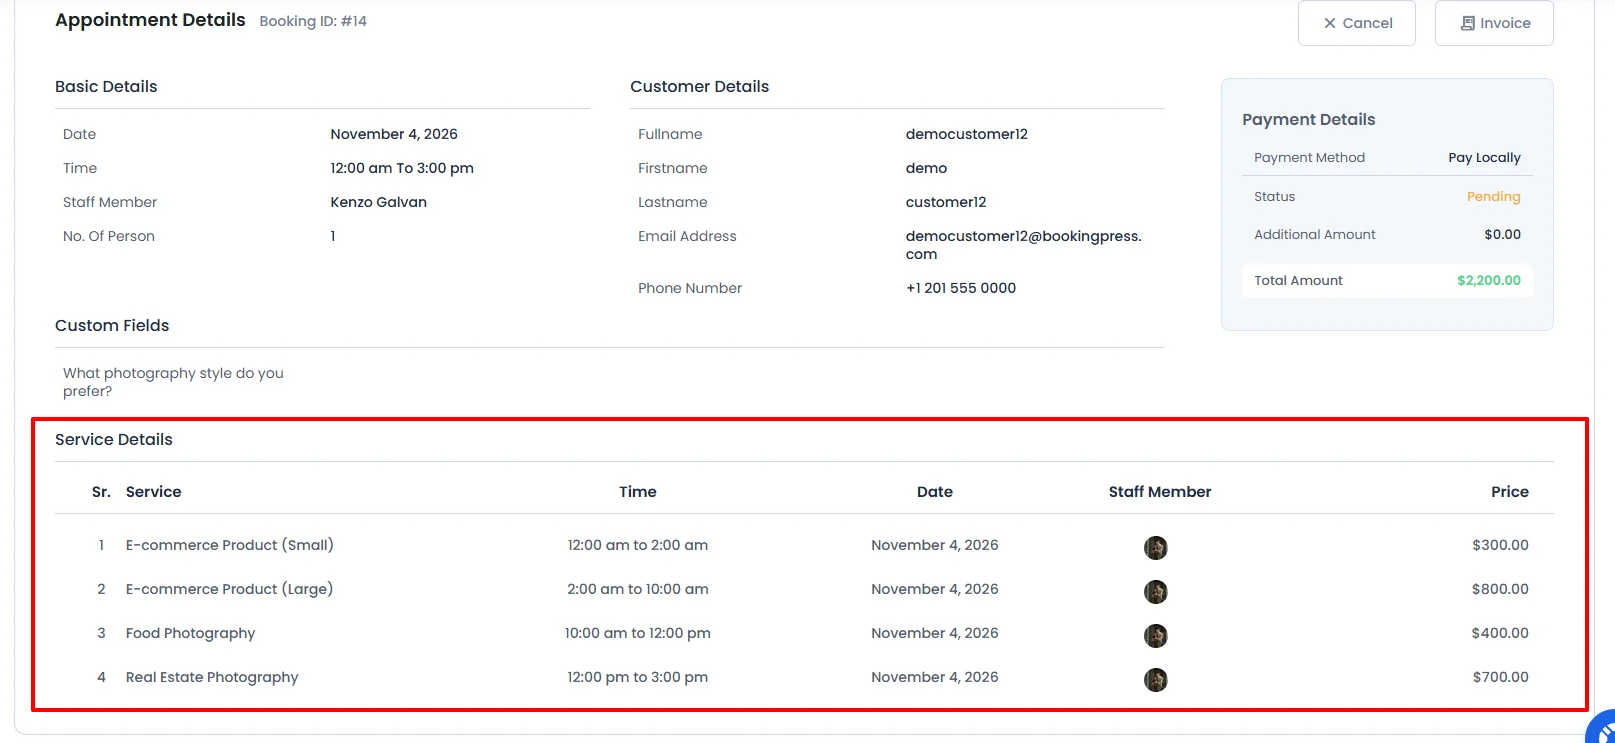Click the 12:00 pm to 3:00 pm time cell
The image size is (1615, 743).
coord(638,677)
